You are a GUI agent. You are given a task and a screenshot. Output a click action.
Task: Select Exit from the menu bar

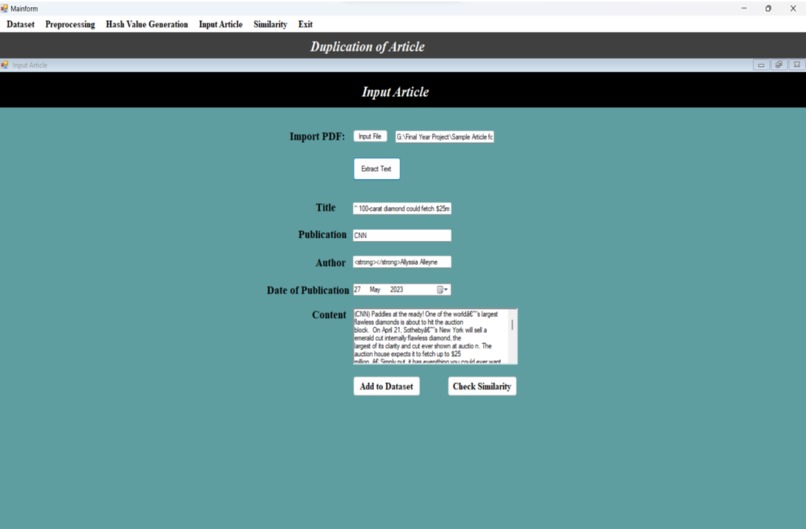305,24
